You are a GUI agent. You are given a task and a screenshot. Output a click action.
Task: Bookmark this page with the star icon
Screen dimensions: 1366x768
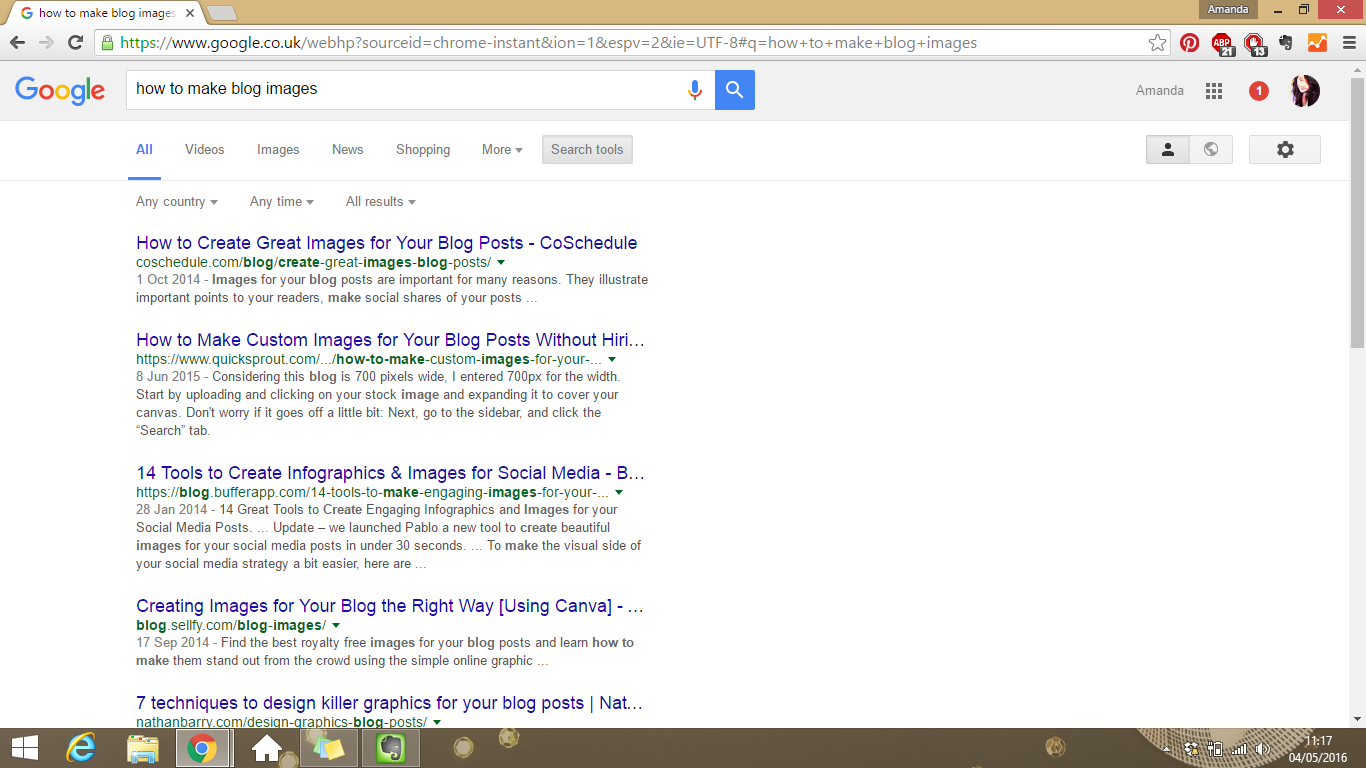coord(1157,43)
